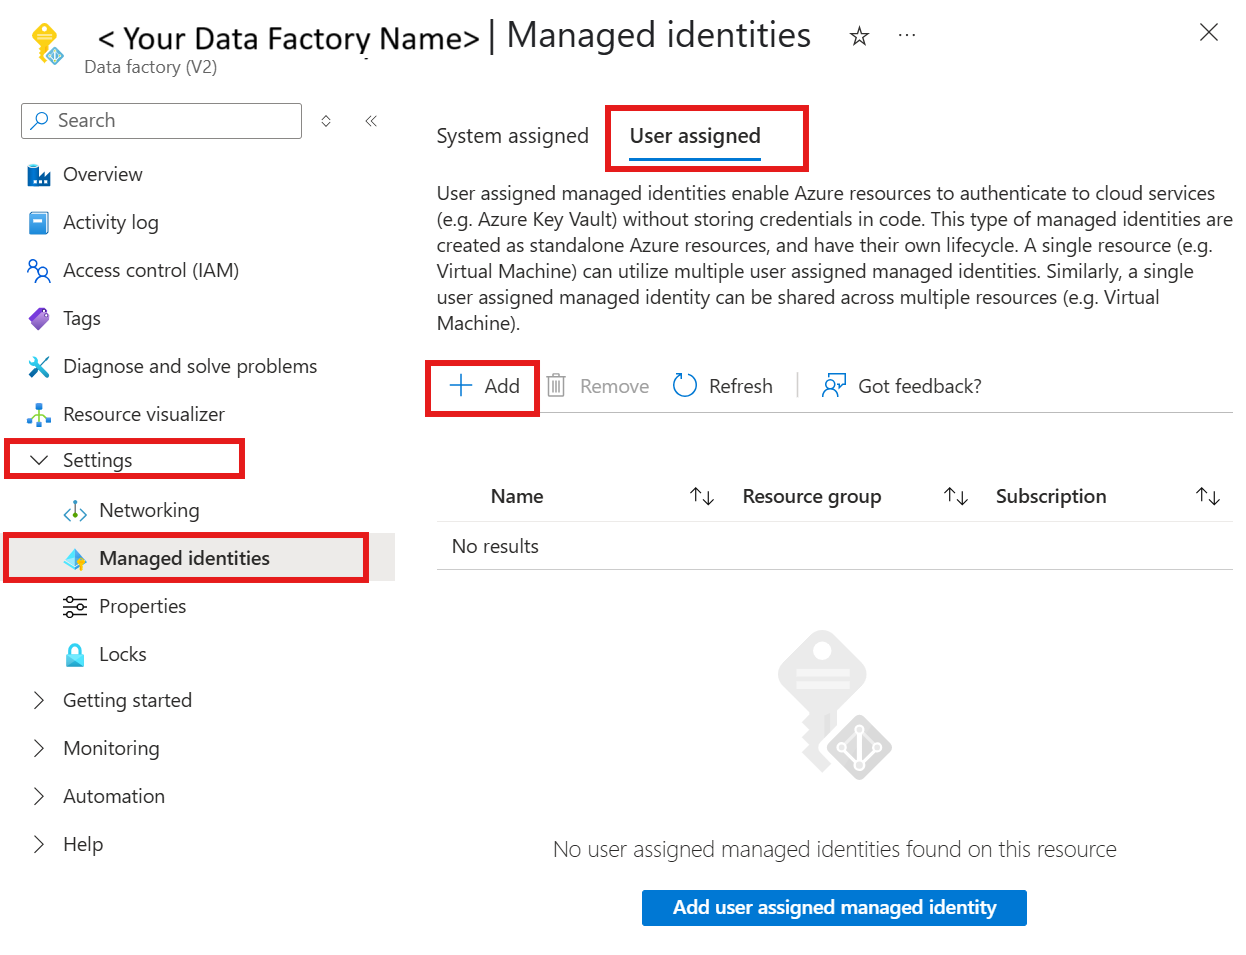Click the Refresh icon in toolbar
This screenshot has width=1246, height=955.
pos(685,386)
